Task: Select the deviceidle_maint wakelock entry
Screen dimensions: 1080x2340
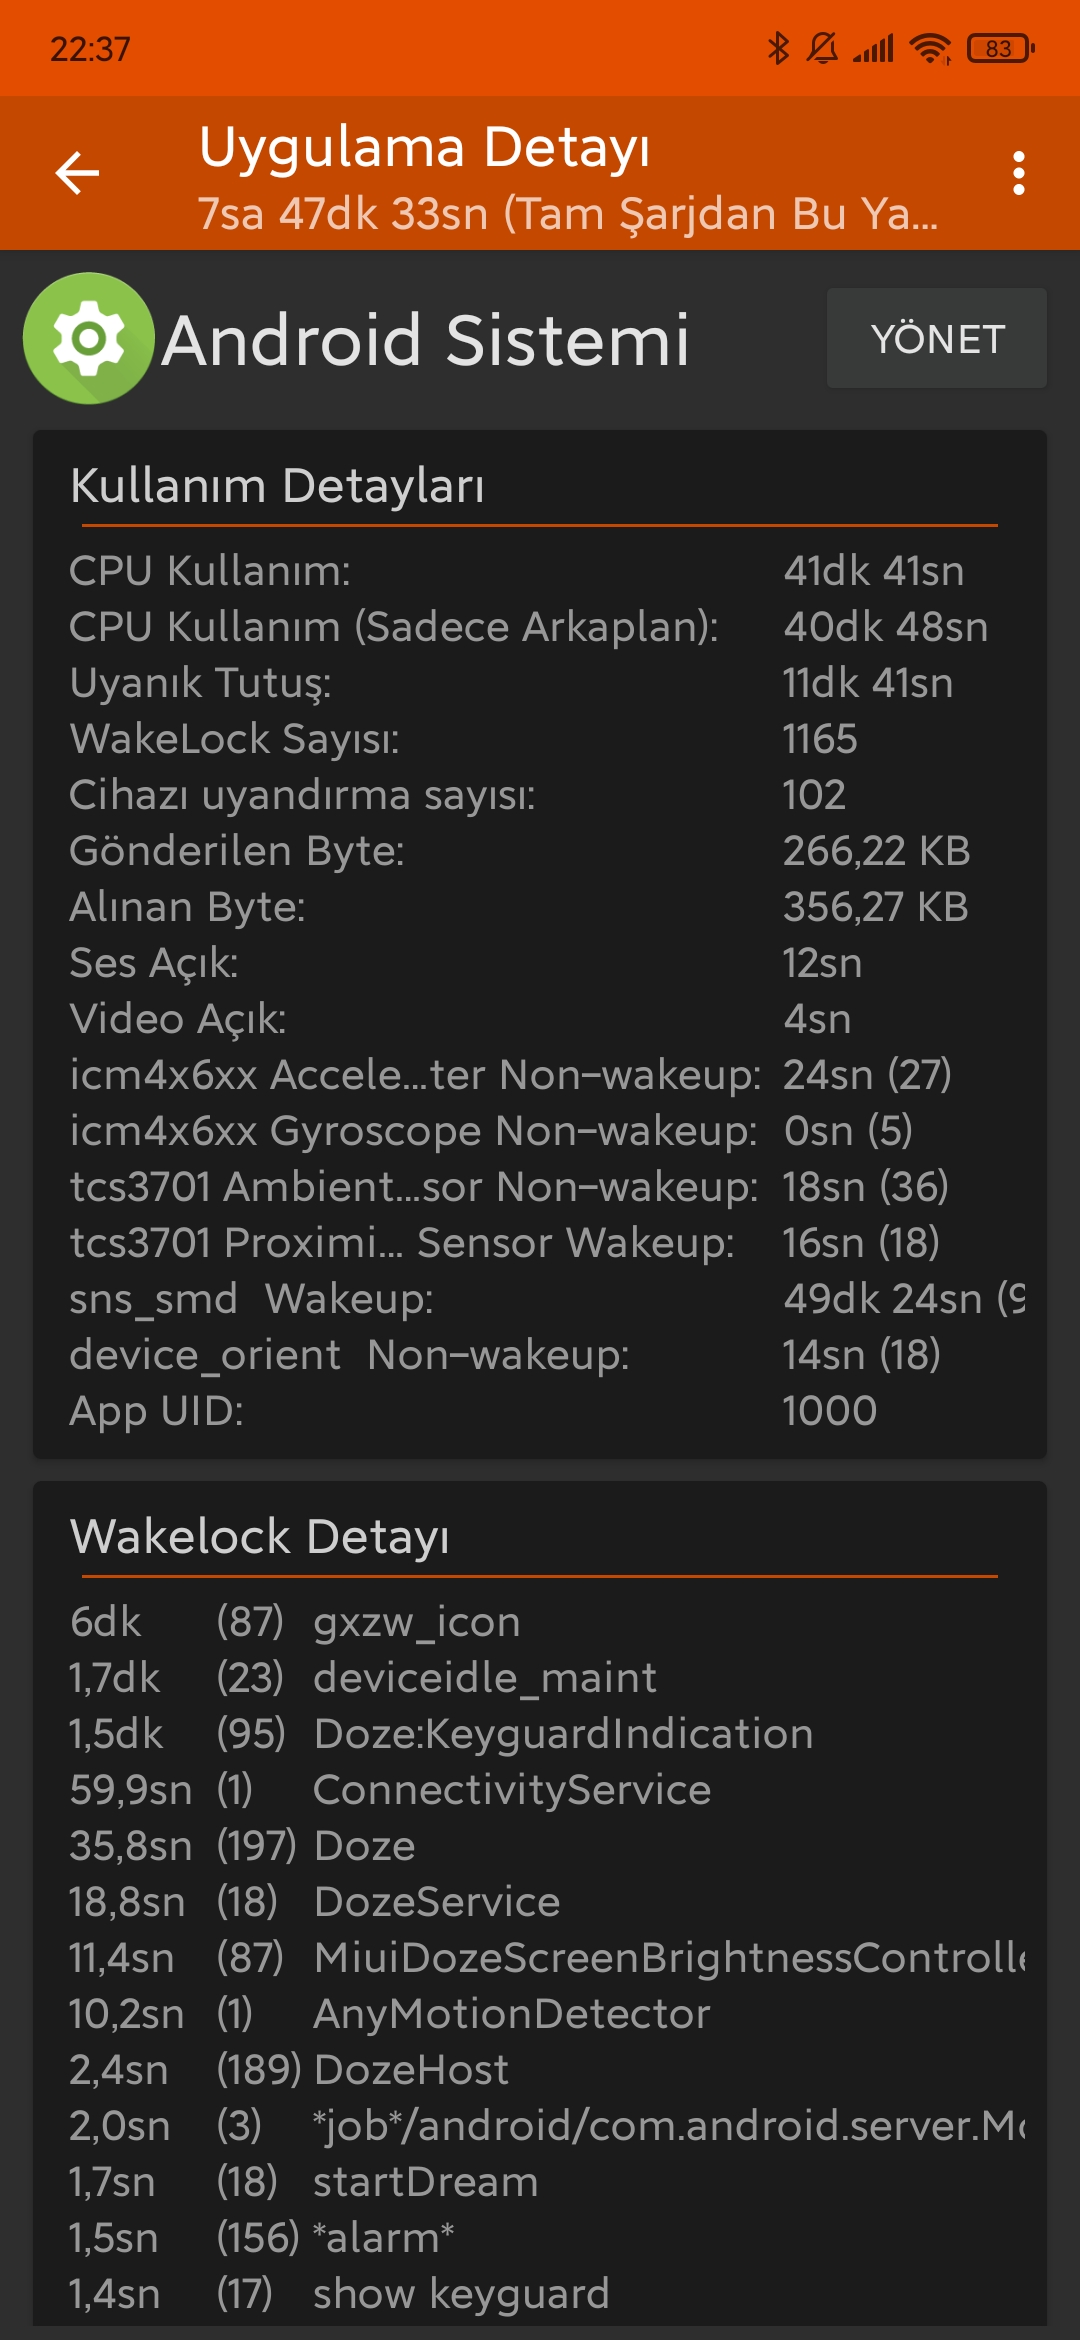Action: pyautogui.click(x=540, y=1678)
